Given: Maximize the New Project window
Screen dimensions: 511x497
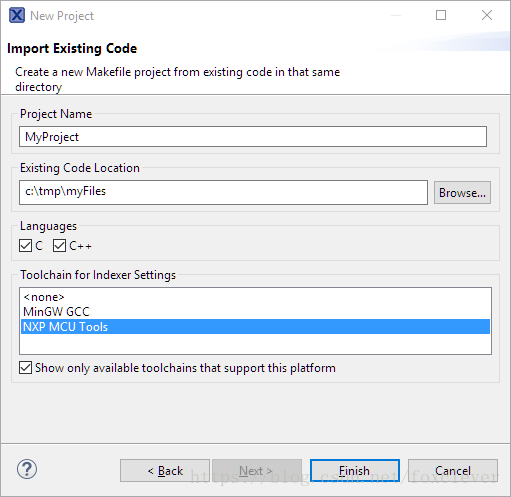Looking at the screenshot, I should tap(441, 15).
